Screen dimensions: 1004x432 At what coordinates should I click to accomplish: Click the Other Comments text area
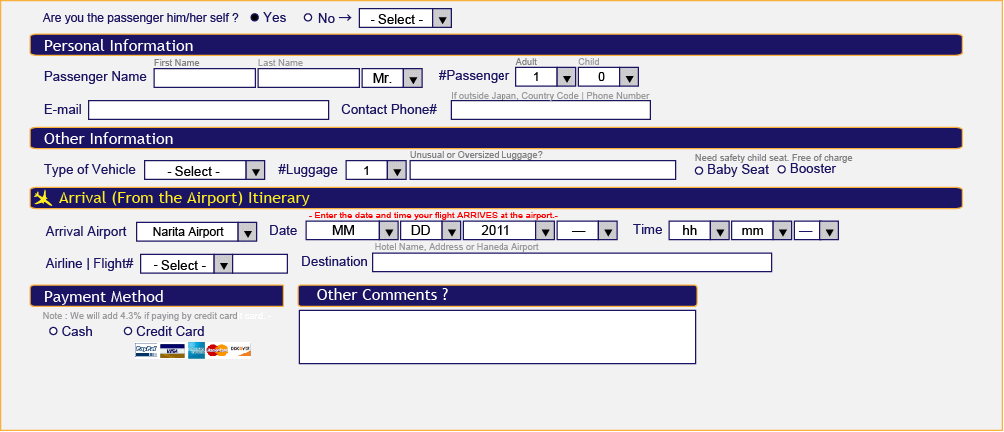[x=498, y=337]
